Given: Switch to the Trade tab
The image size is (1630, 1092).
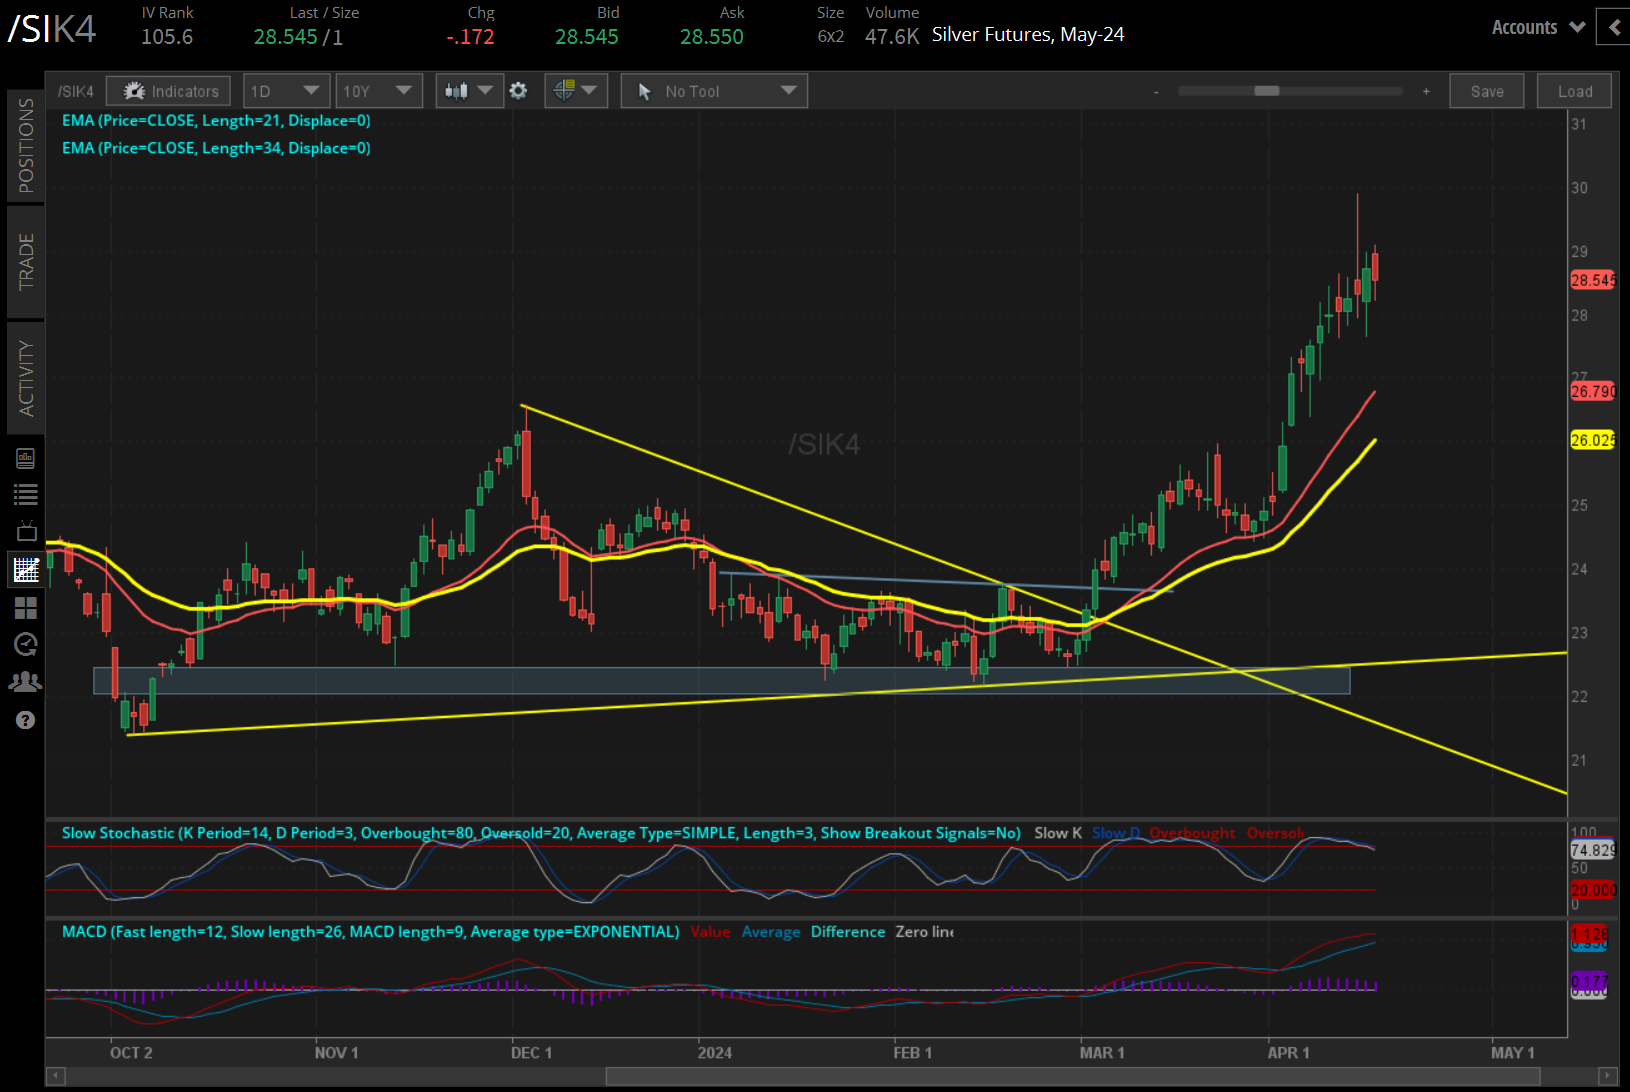Looking at the screenshot, I should point(26,261).
